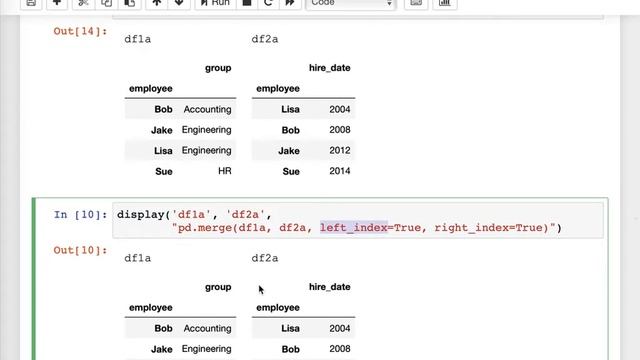This screenshot has height=360, width=640.
Task: Click the bar chart toolbar icon
Action: pos(444,3)
